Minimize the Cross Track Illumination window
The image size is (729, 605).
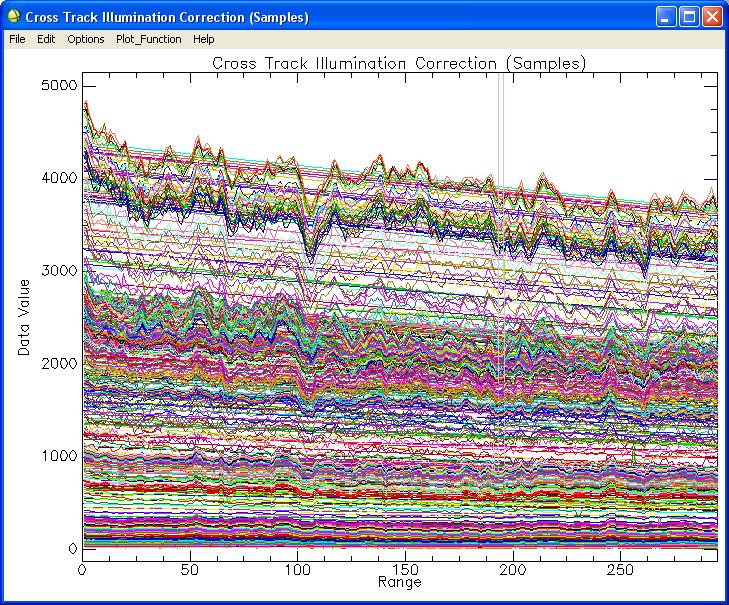(666, 17)
